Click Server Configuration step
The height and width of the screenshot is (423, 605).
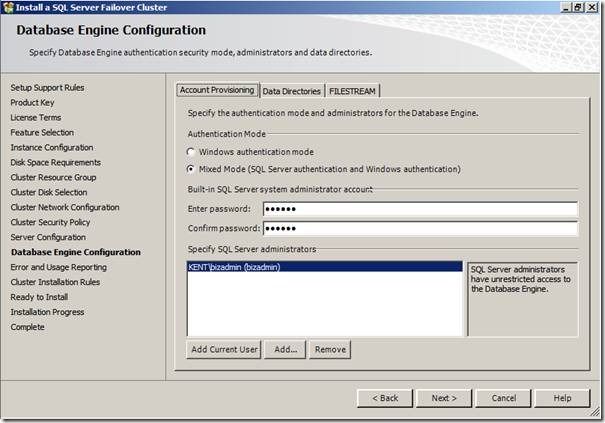pyautogui.click(x=48, y=237)
